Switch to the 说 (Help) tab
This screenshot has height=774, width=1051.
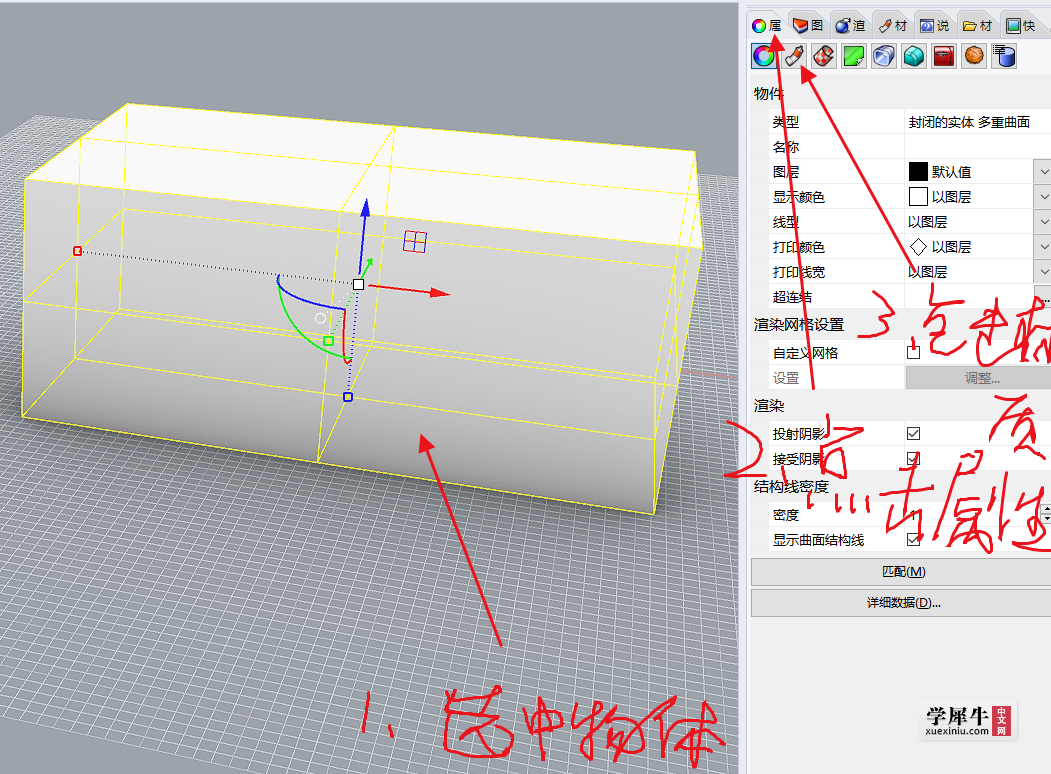pyautogui.click(x=934, y=25)
